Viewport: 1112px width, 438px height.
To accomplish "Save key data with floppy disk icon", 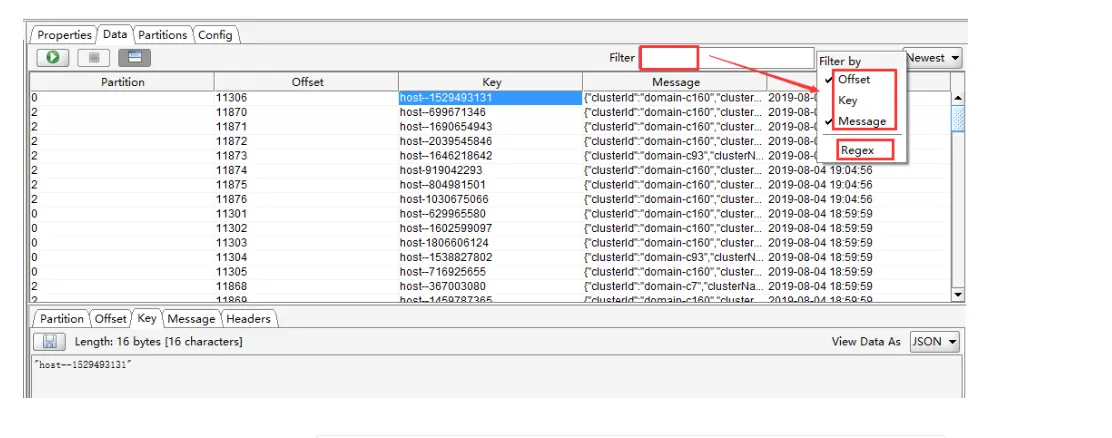I will click(50, 342).
